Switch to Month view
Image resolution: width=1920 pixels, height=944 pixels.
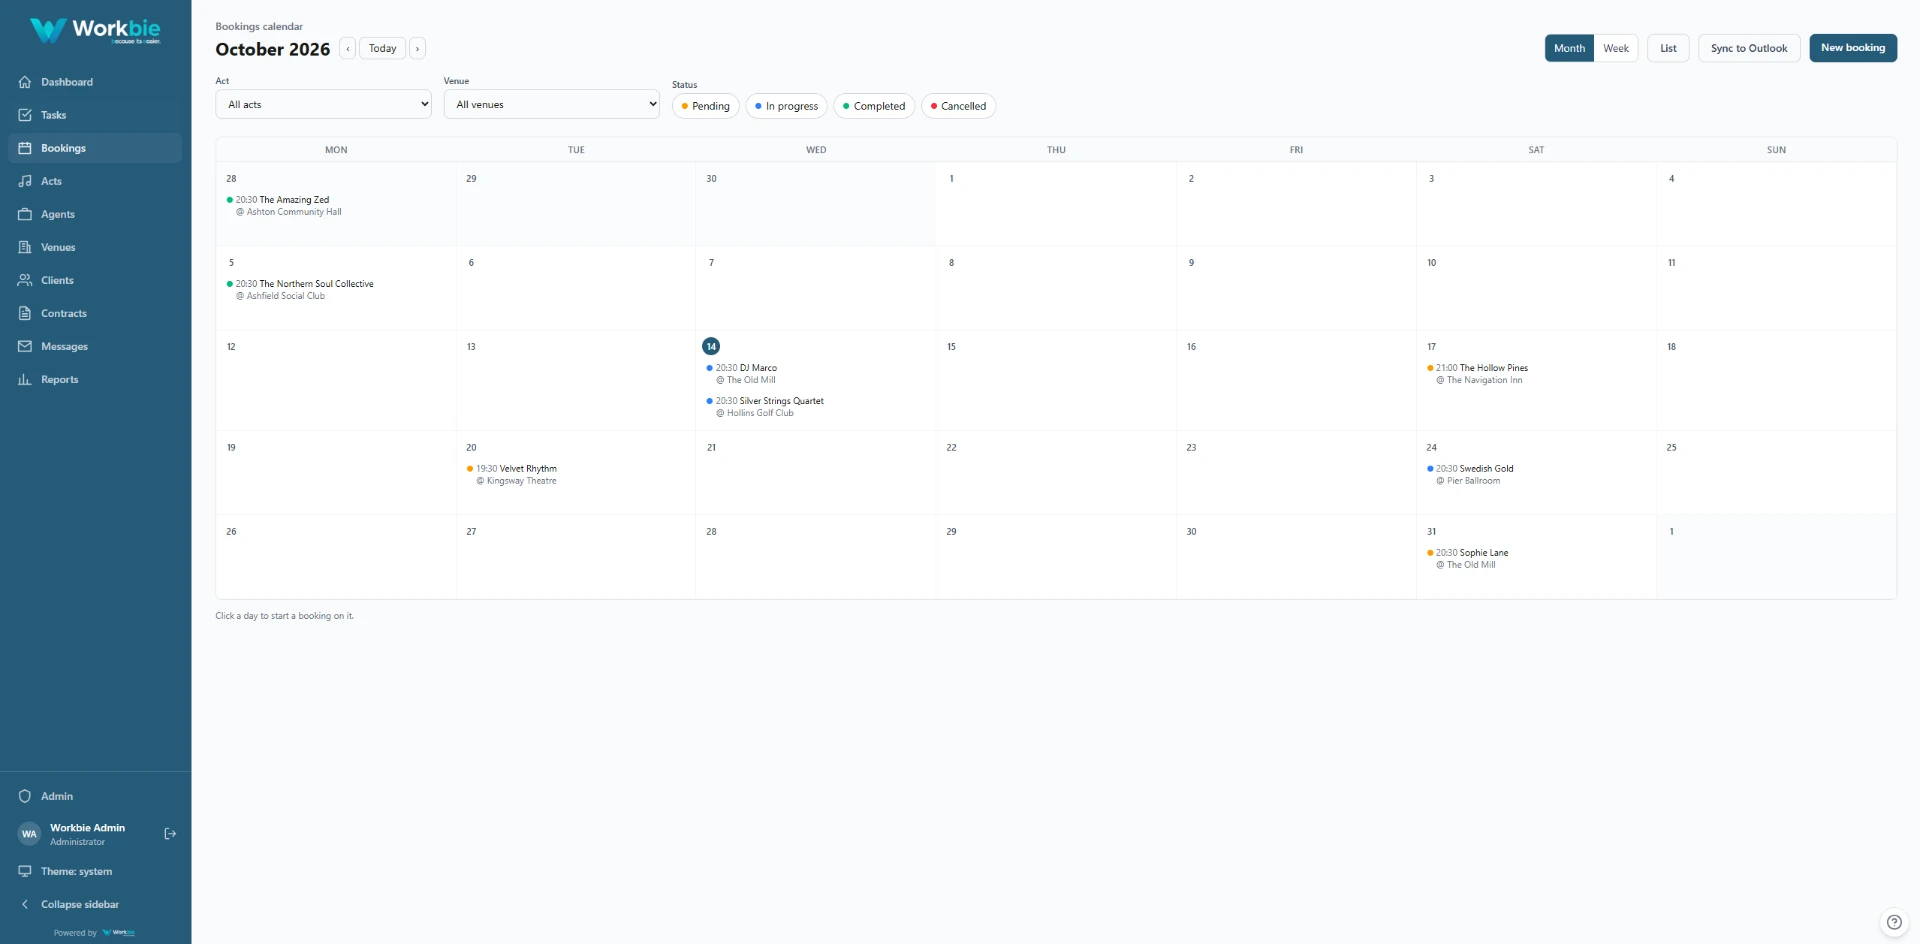(1569, 48)
